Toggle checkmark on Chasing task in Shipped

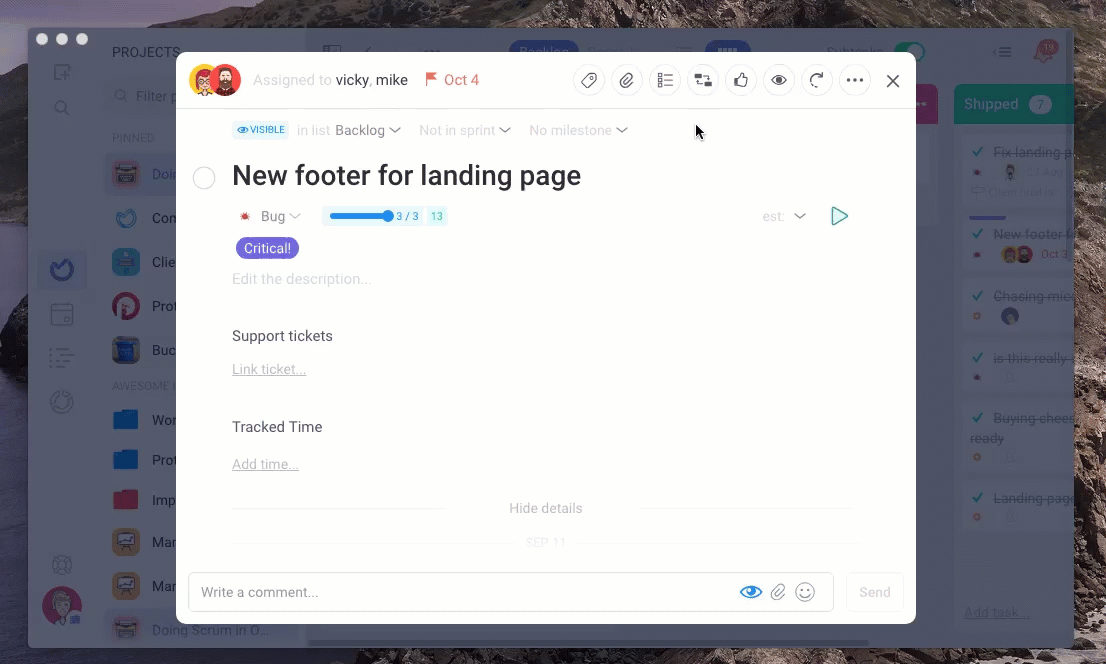978,296
